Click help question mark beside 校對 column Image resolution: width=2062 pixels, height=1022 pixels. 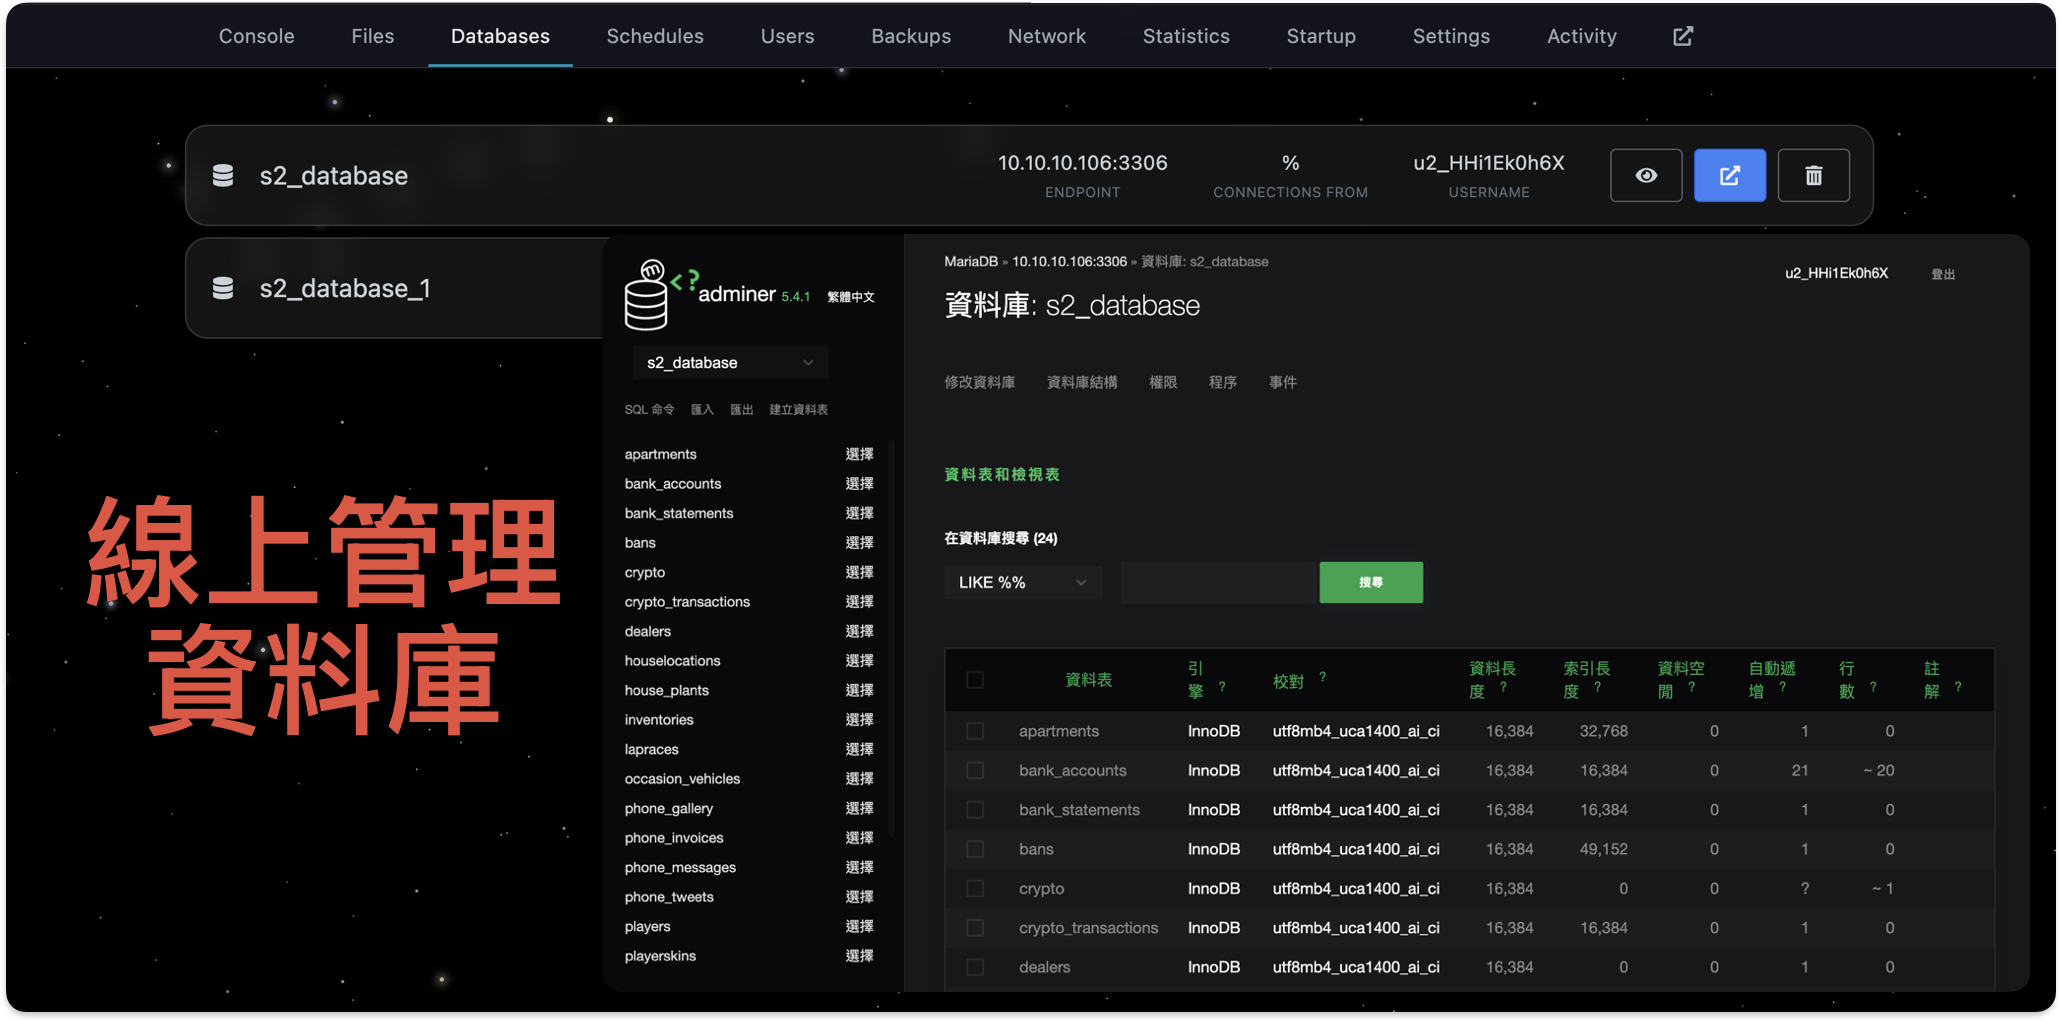[1322, 677]
